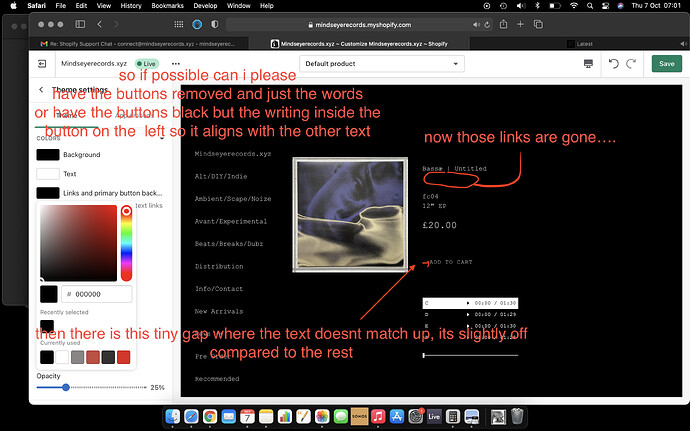Image resolution: width=690 pixels, height=431 pixels.
Task: Open Wi-Fi status in the menu bar
Action: [574, 6]
